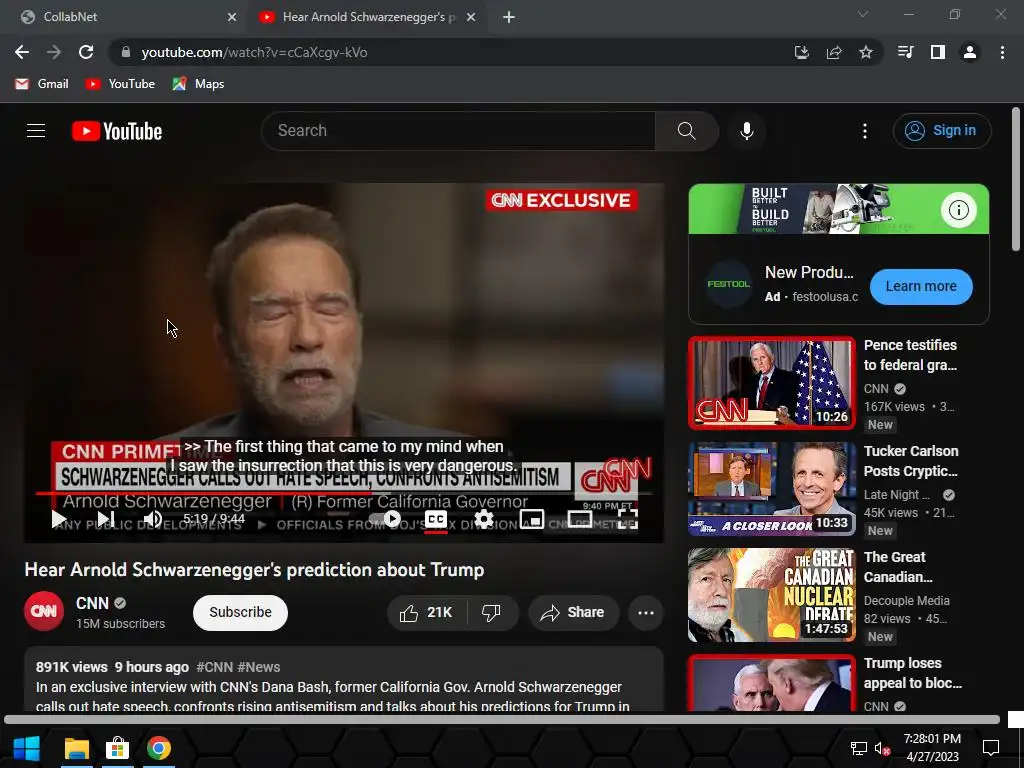
Task: Open Tucker Carlson Posts Cryptic video title
Action: click(x=911, y=461)
